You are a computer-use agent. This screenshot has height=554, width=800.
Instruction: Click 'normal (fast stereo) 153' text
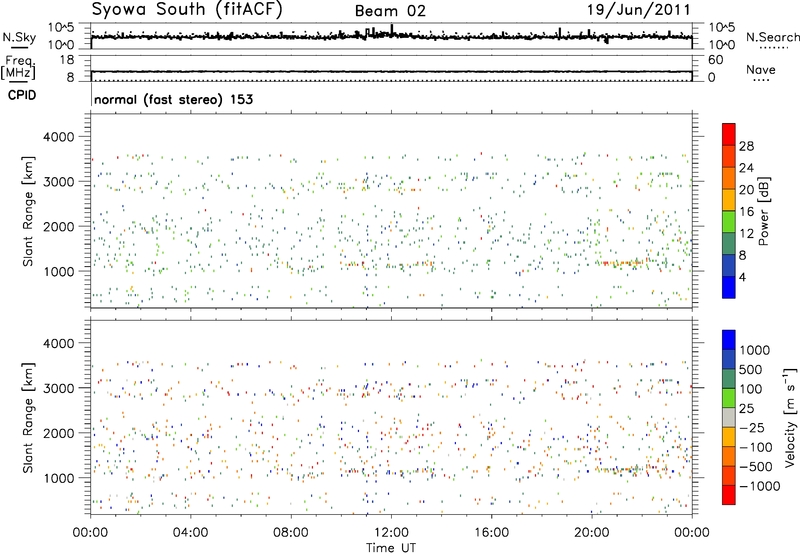tap(173, 99)
